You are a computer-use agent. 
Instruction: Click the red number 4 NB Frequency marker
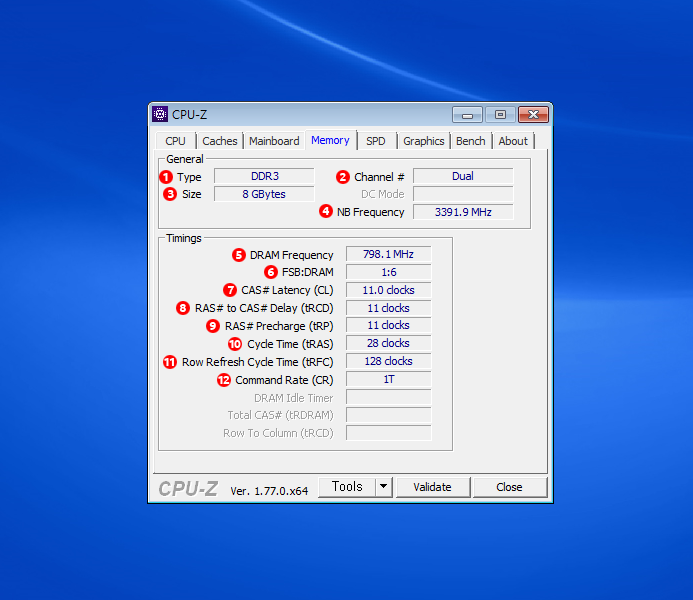(326, 212)
